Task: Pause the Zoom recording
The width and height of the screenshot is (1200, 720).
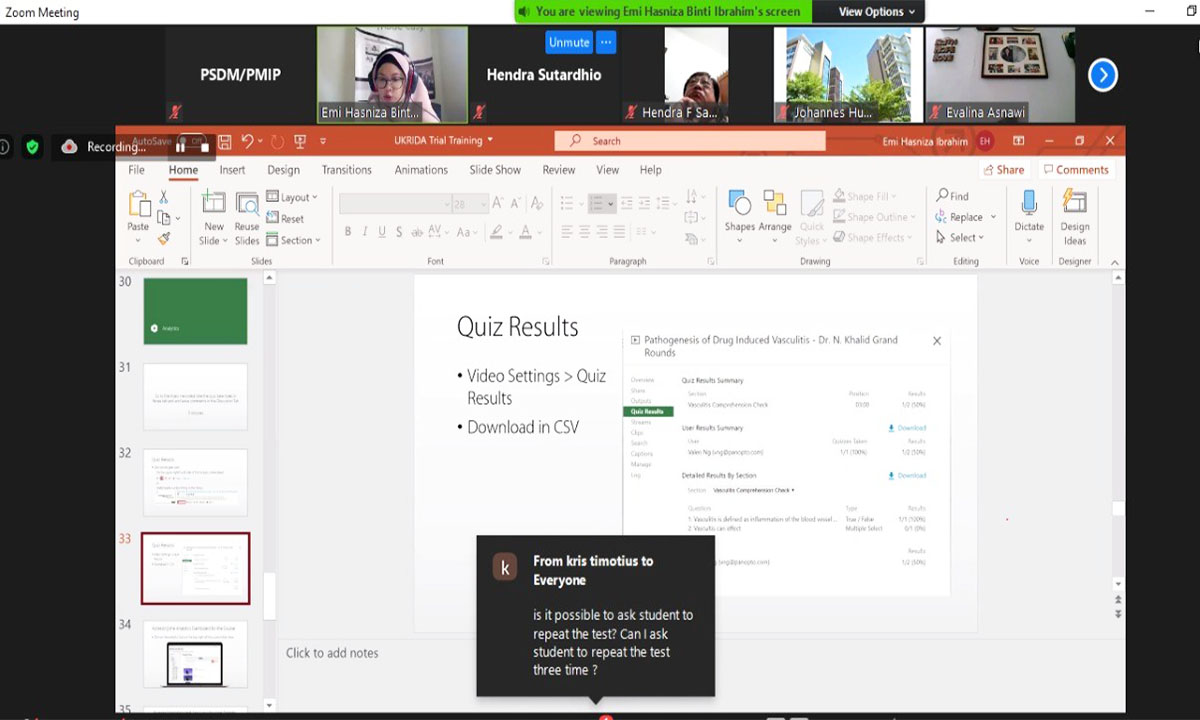Action: coord(181,147)
